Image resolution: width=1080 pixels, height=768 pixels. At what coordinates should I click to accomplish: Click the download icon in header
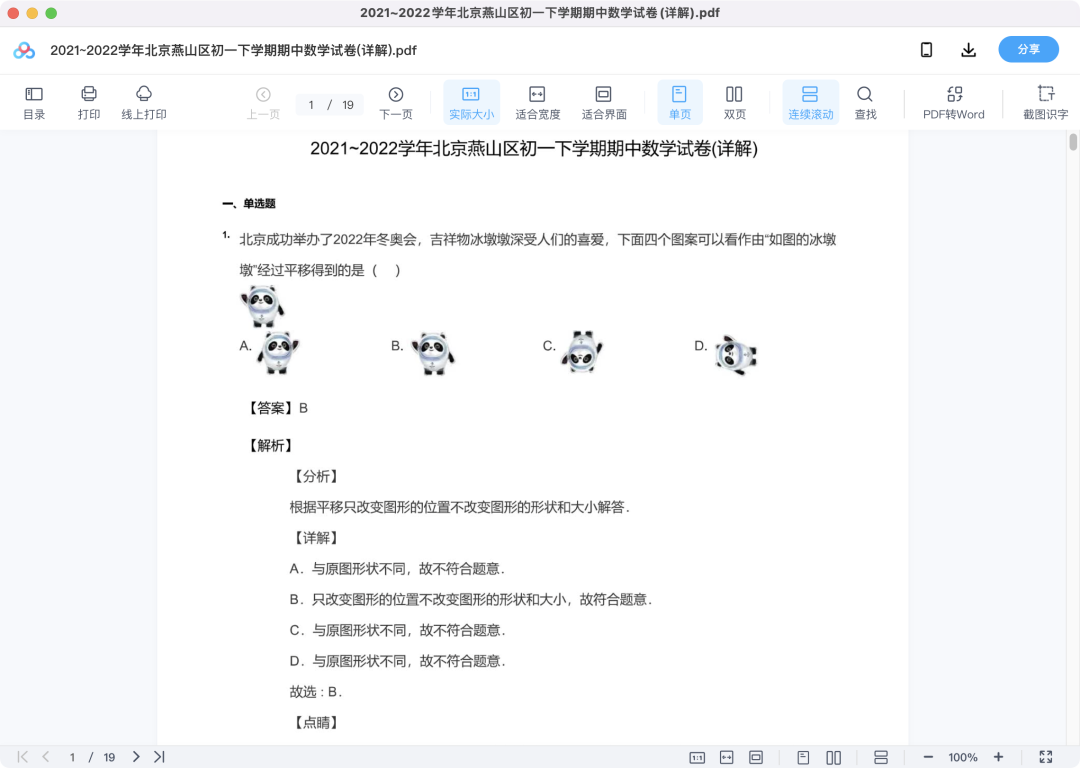coord(968,50)
